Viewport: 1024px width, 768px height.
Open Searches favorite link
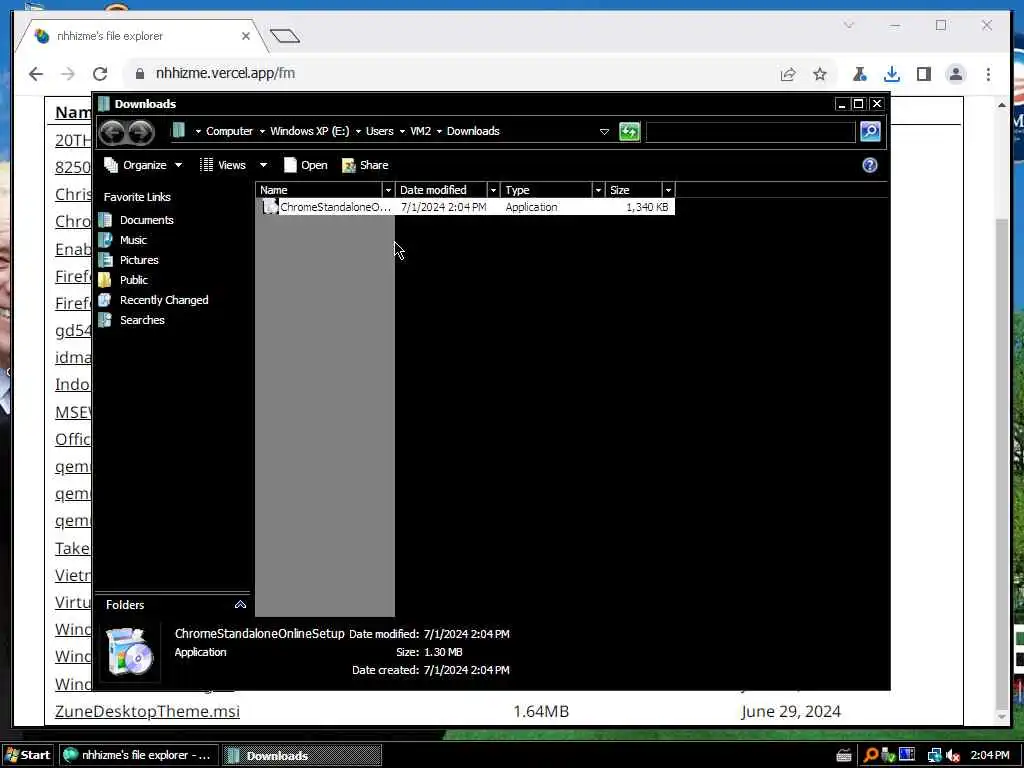pos(142,320)
